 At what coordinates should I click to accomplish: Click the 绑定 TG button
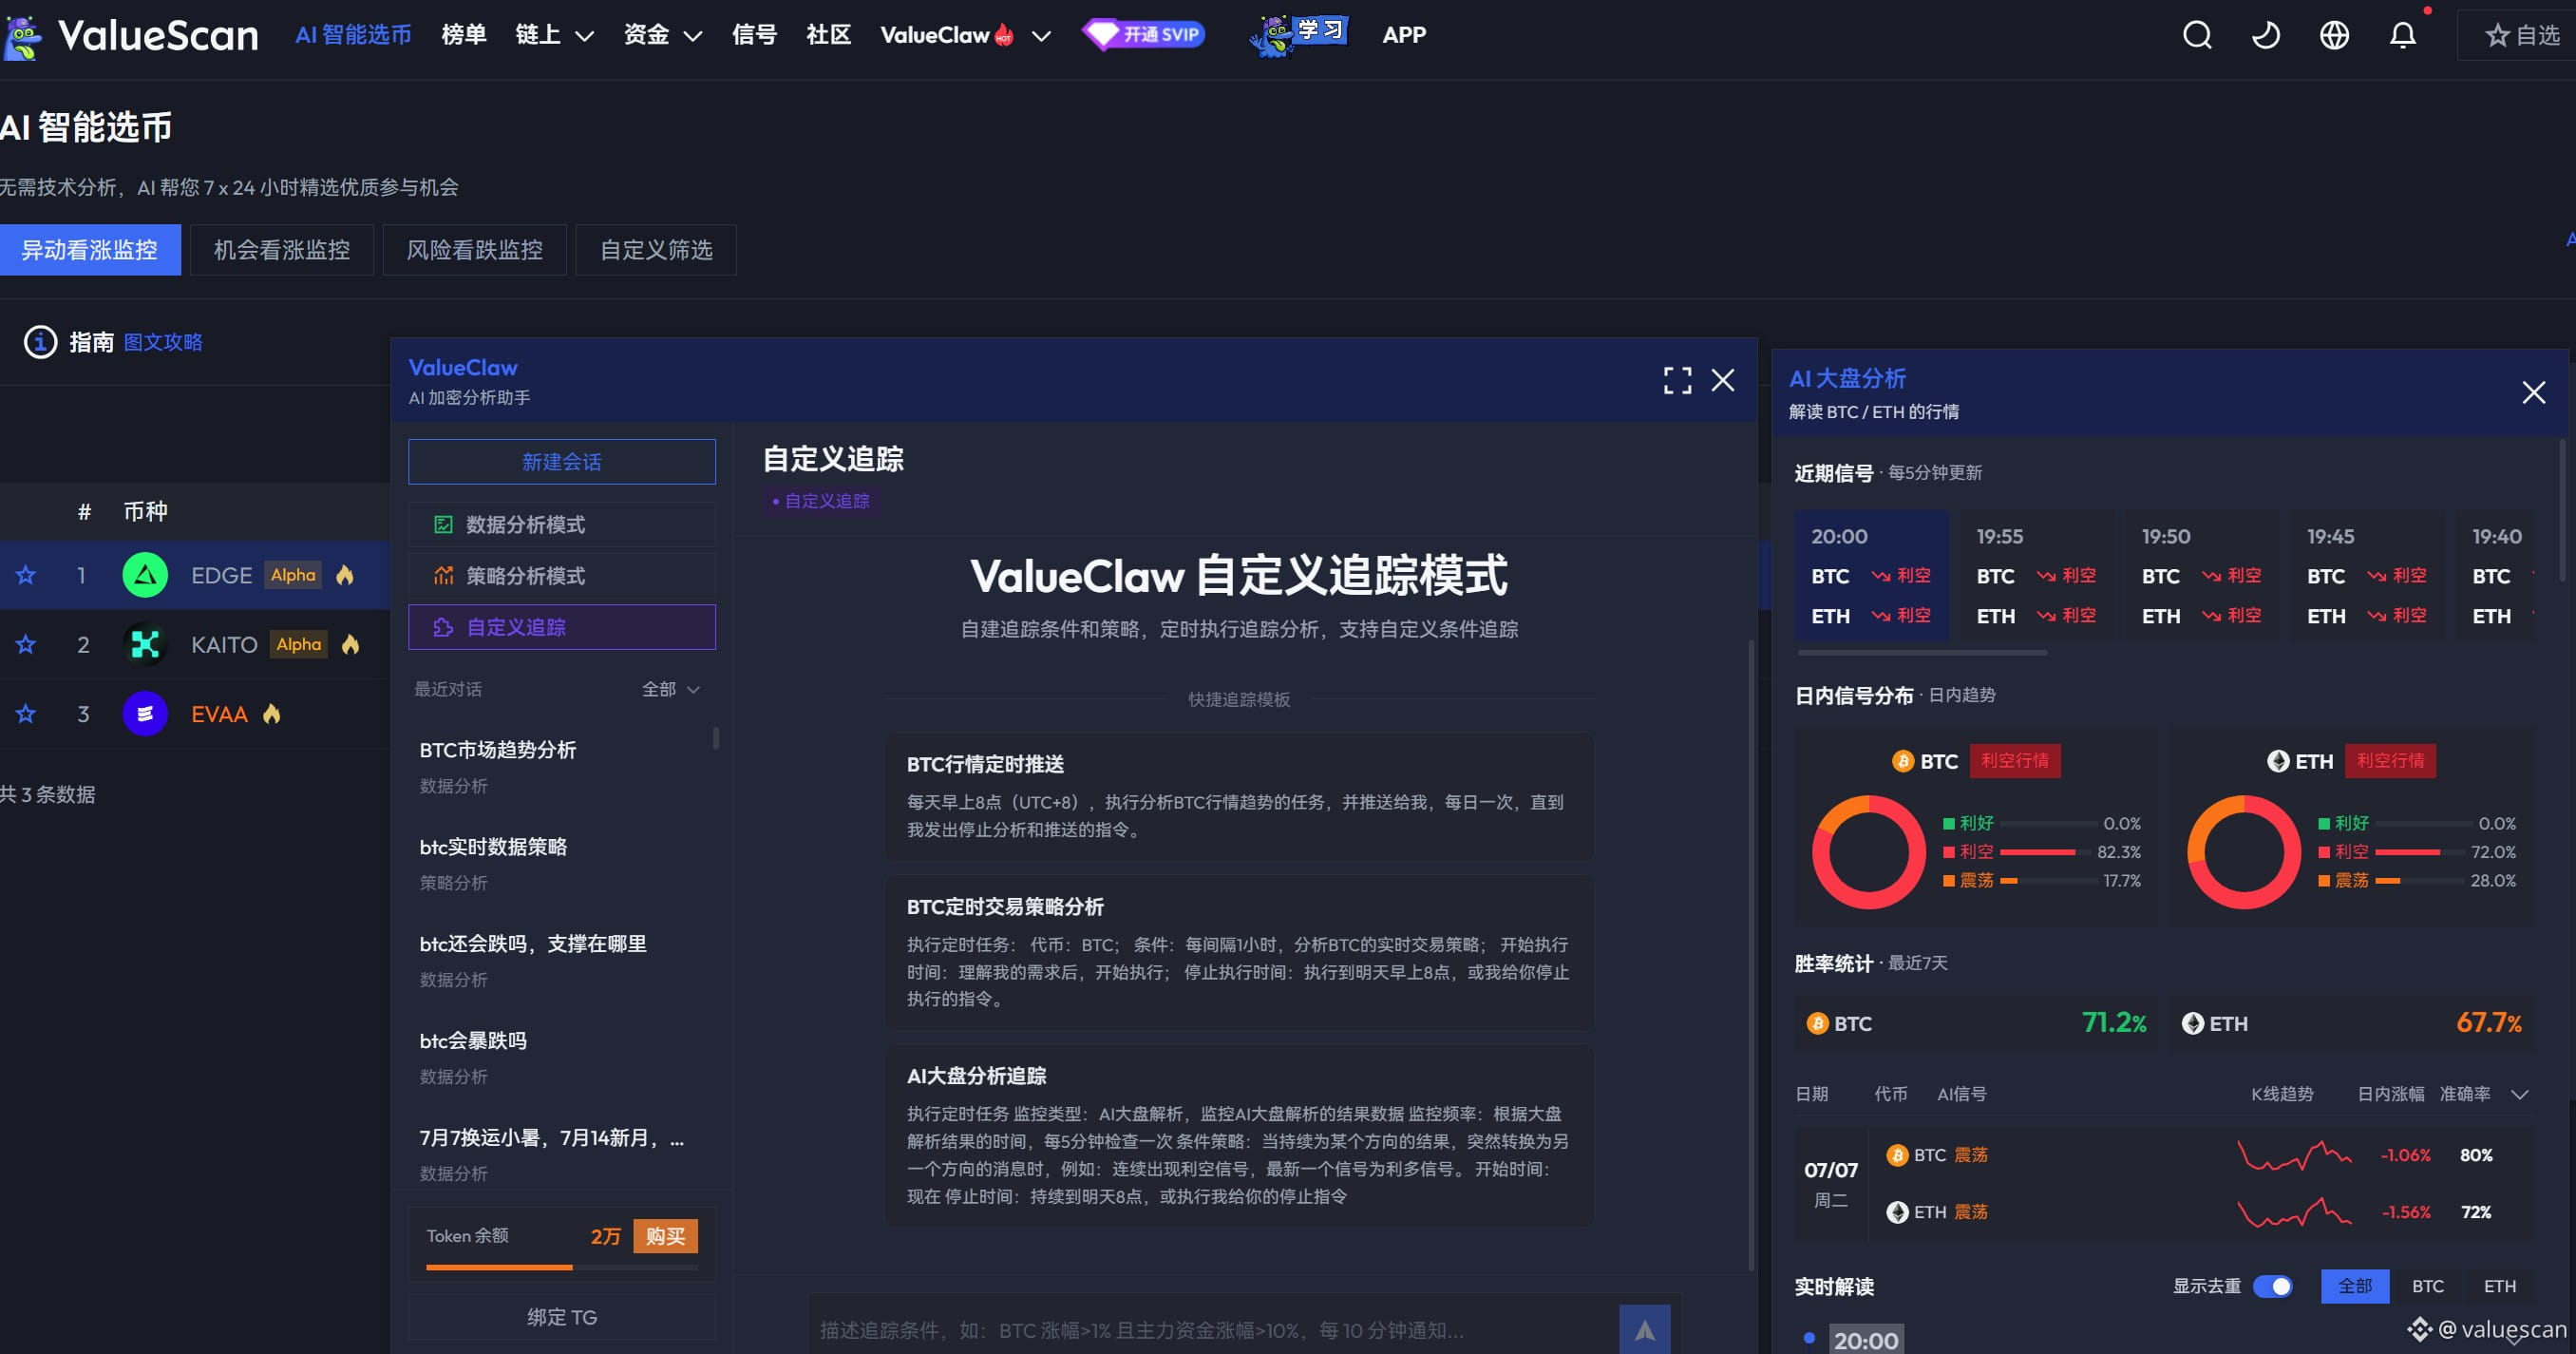pyautogui.click(x=562, y=1317)
